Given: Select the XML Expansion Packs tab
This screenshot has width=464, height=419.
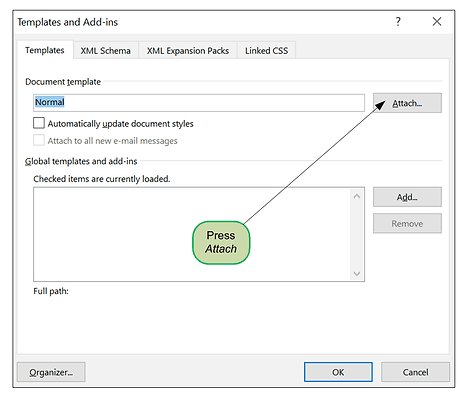Looking at the screenshot, I should [188, 51].
